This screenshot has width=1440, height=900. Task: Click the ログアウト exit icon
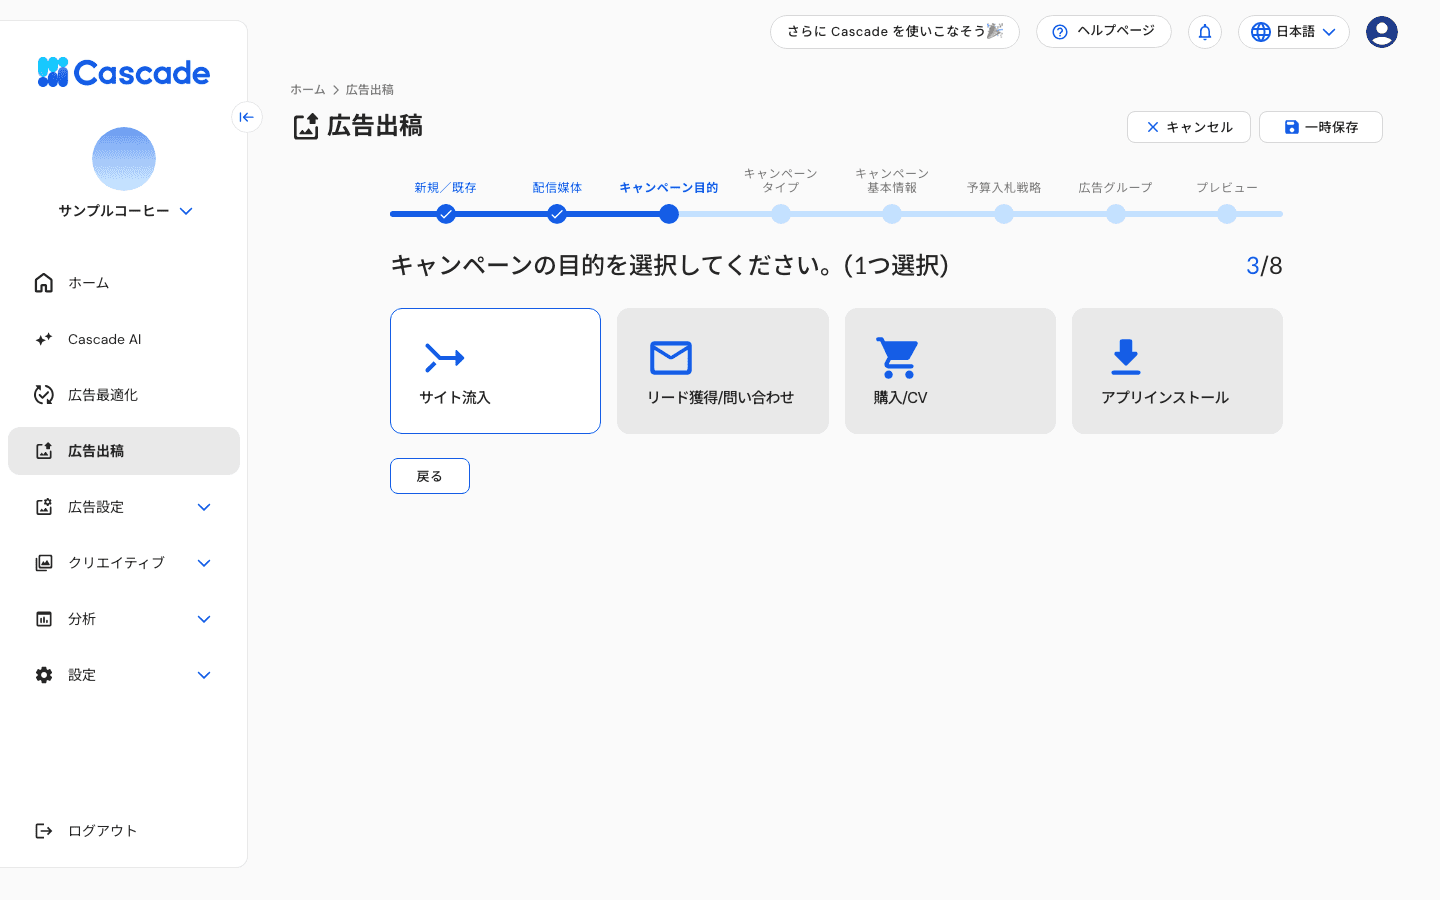click(x=44, y=831)
